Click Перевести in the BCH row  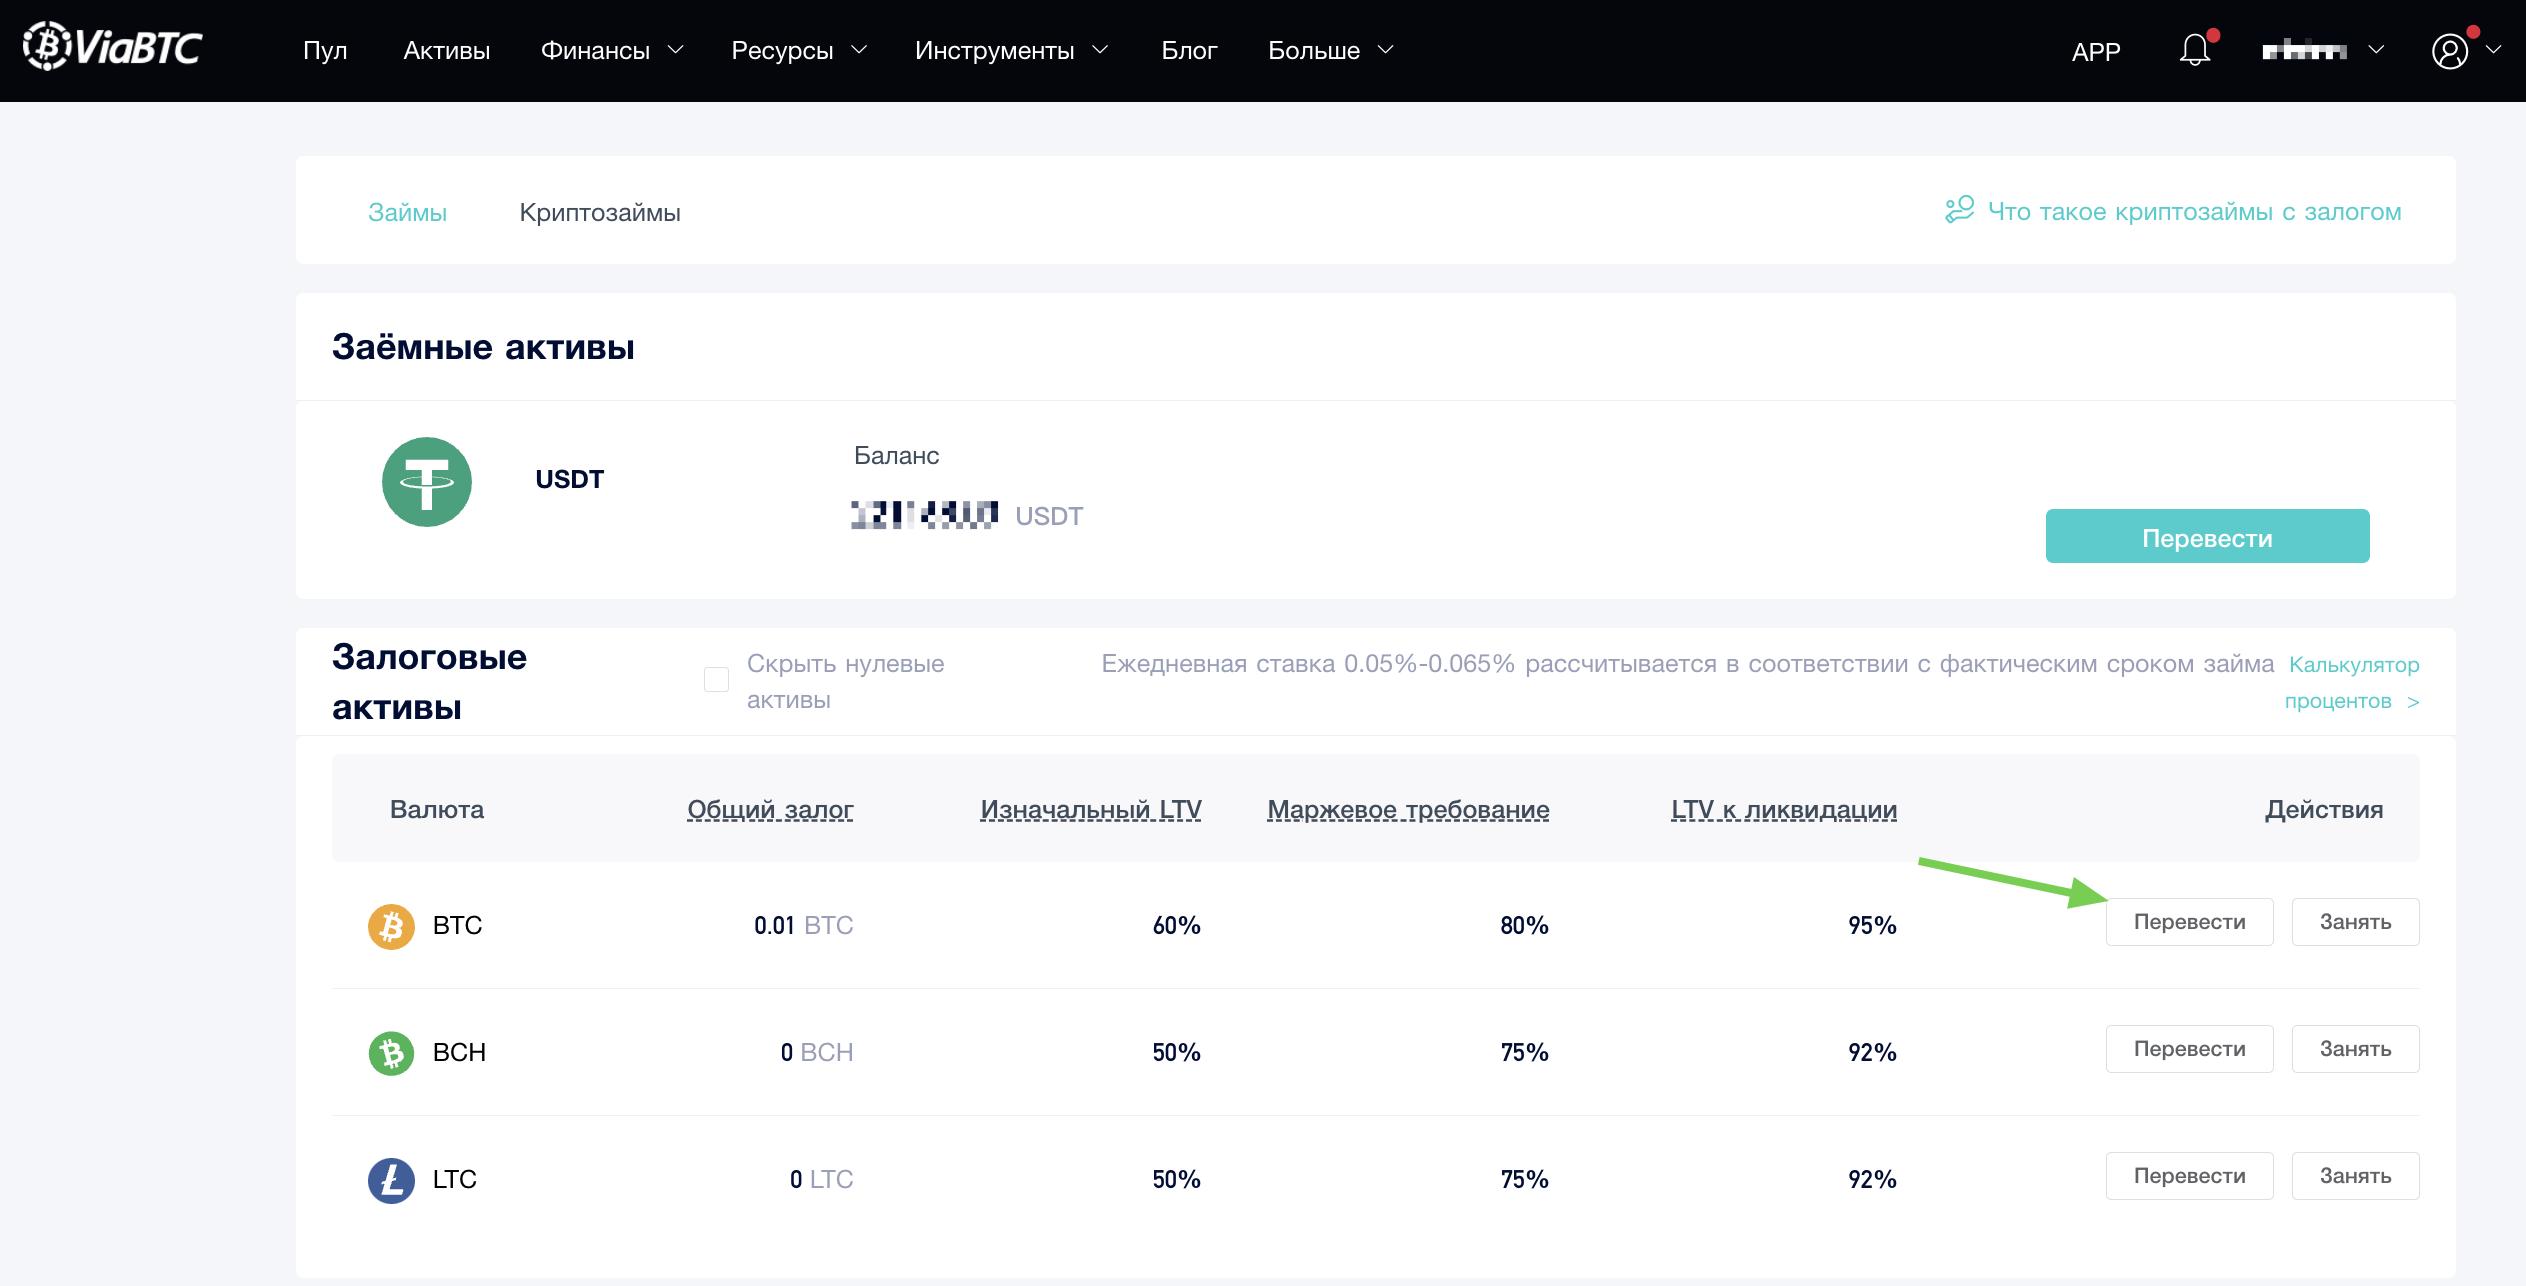pyautogui.click(x=2189, y=1049)
